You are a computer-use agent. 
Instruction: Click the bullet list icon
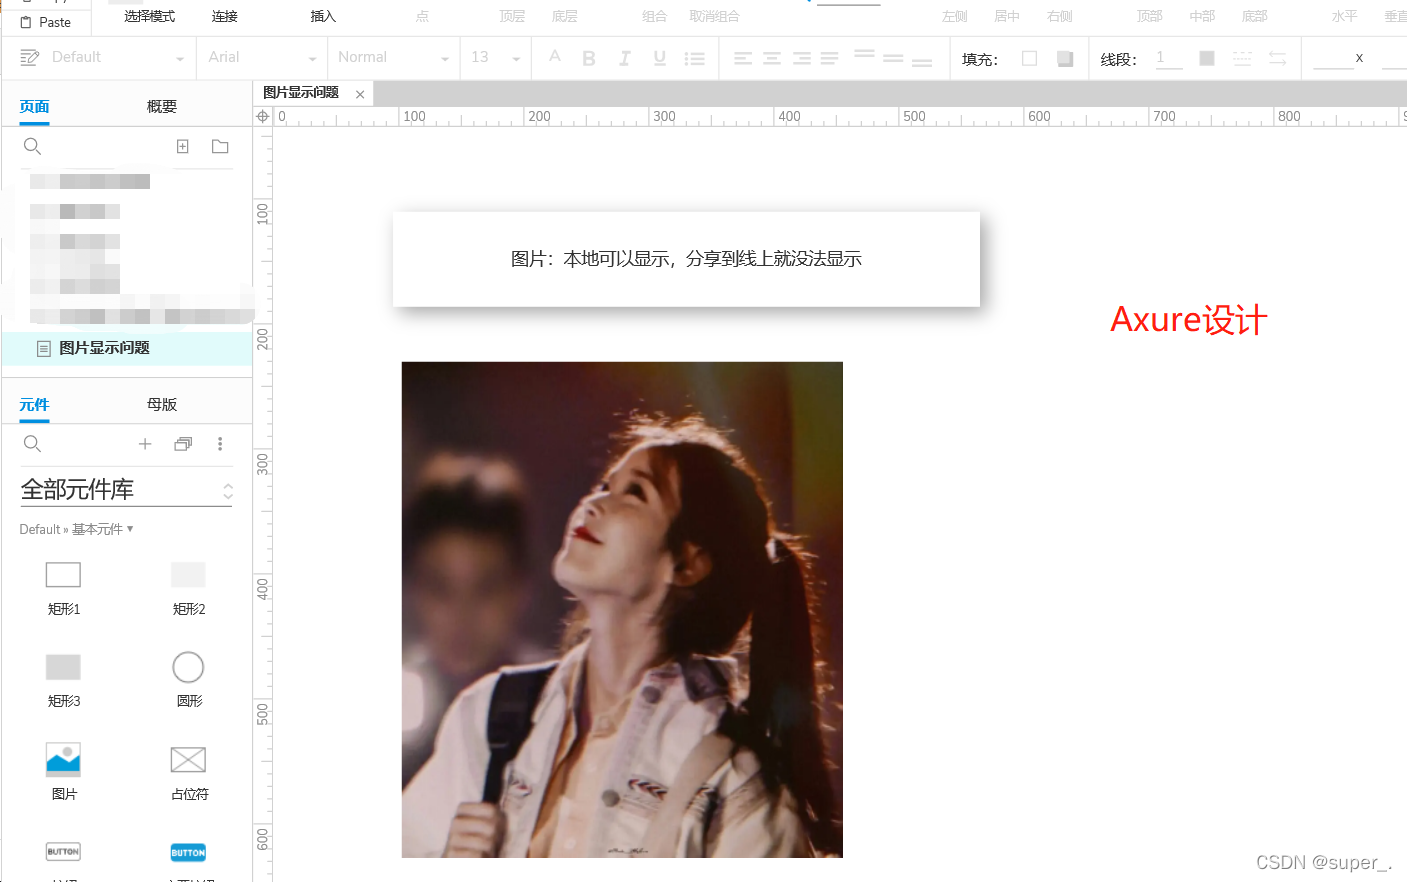[694, 58]
